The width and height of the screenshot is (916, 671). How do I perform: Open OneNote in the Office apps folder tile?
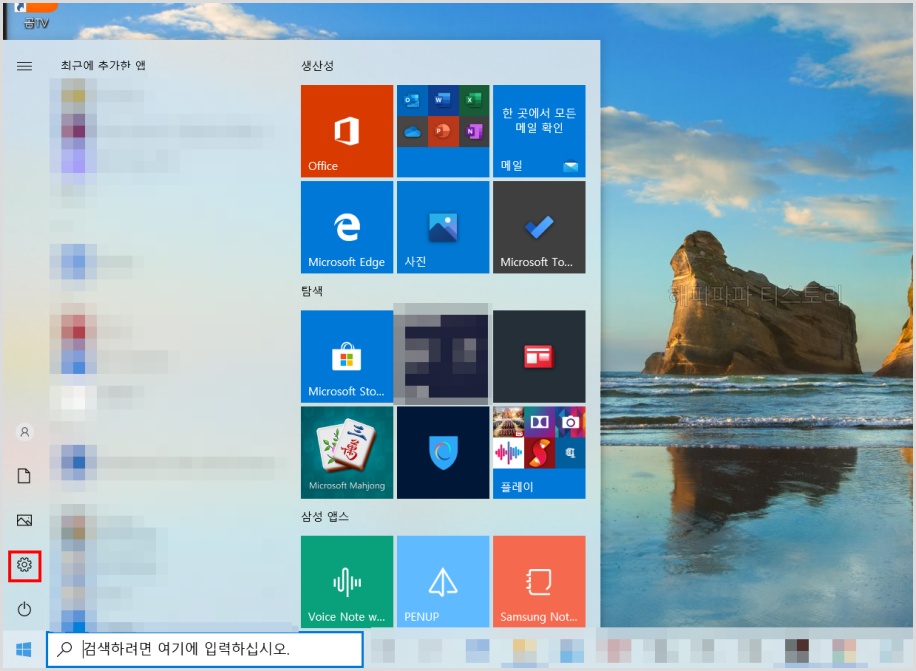point(474,131)
